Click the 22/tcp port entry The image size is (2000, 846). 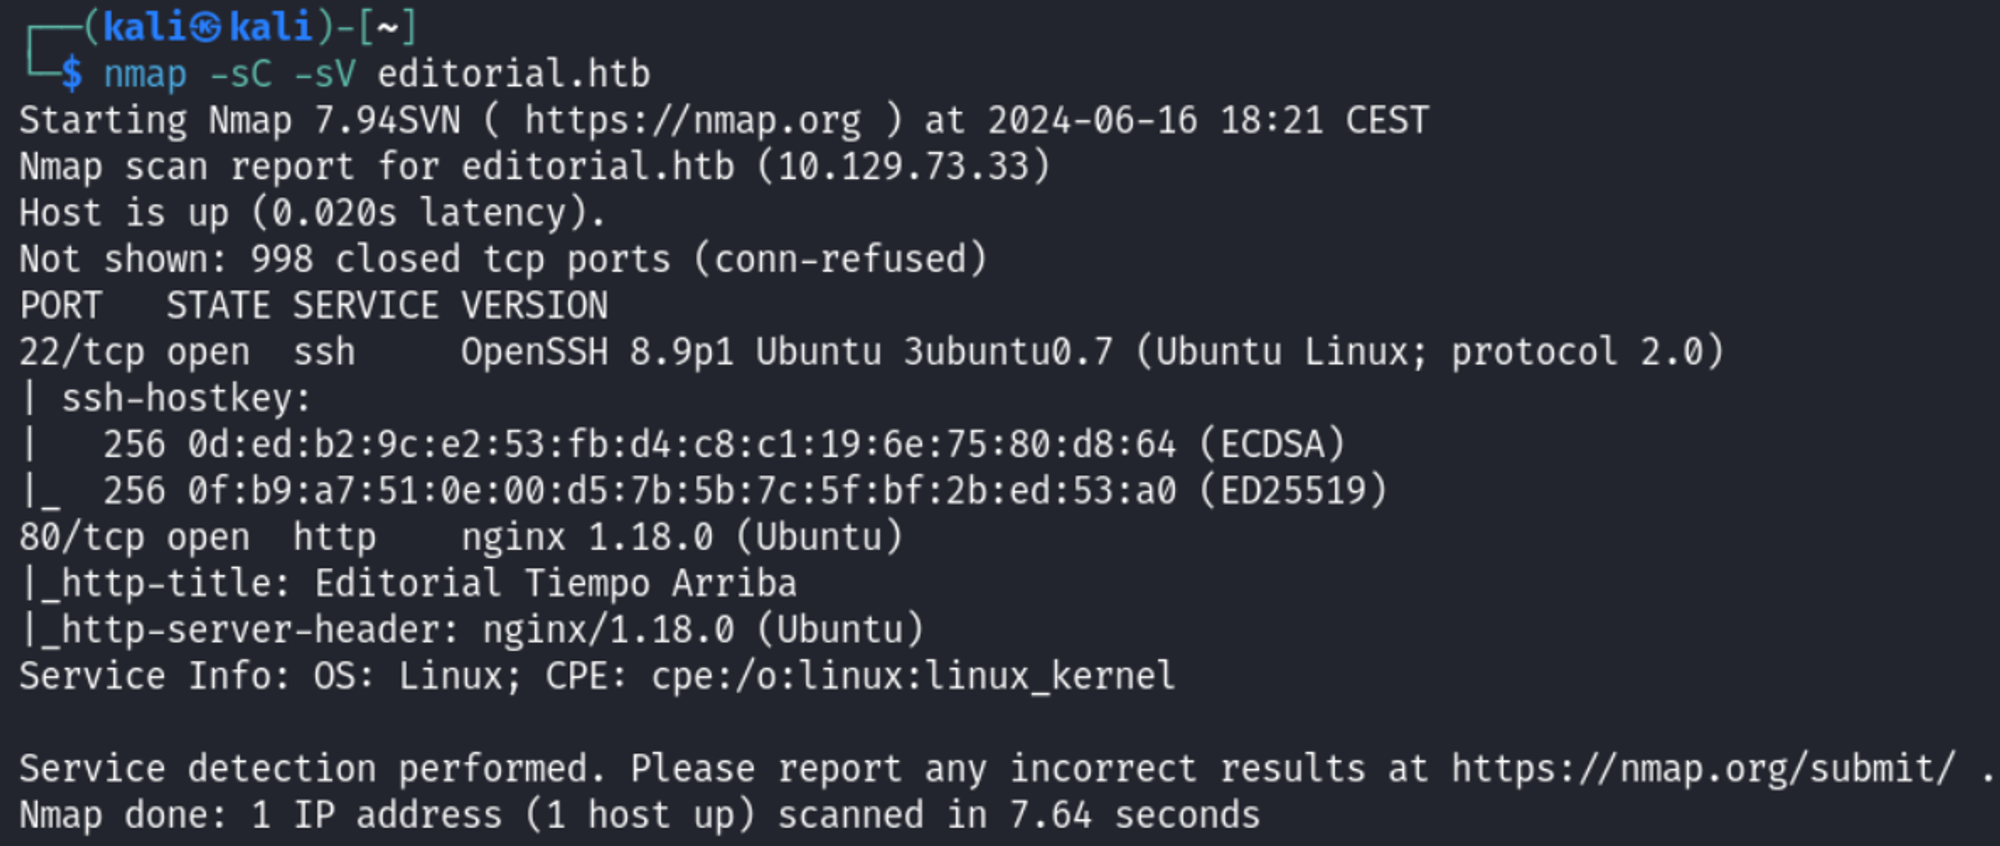tap(81, 352)
